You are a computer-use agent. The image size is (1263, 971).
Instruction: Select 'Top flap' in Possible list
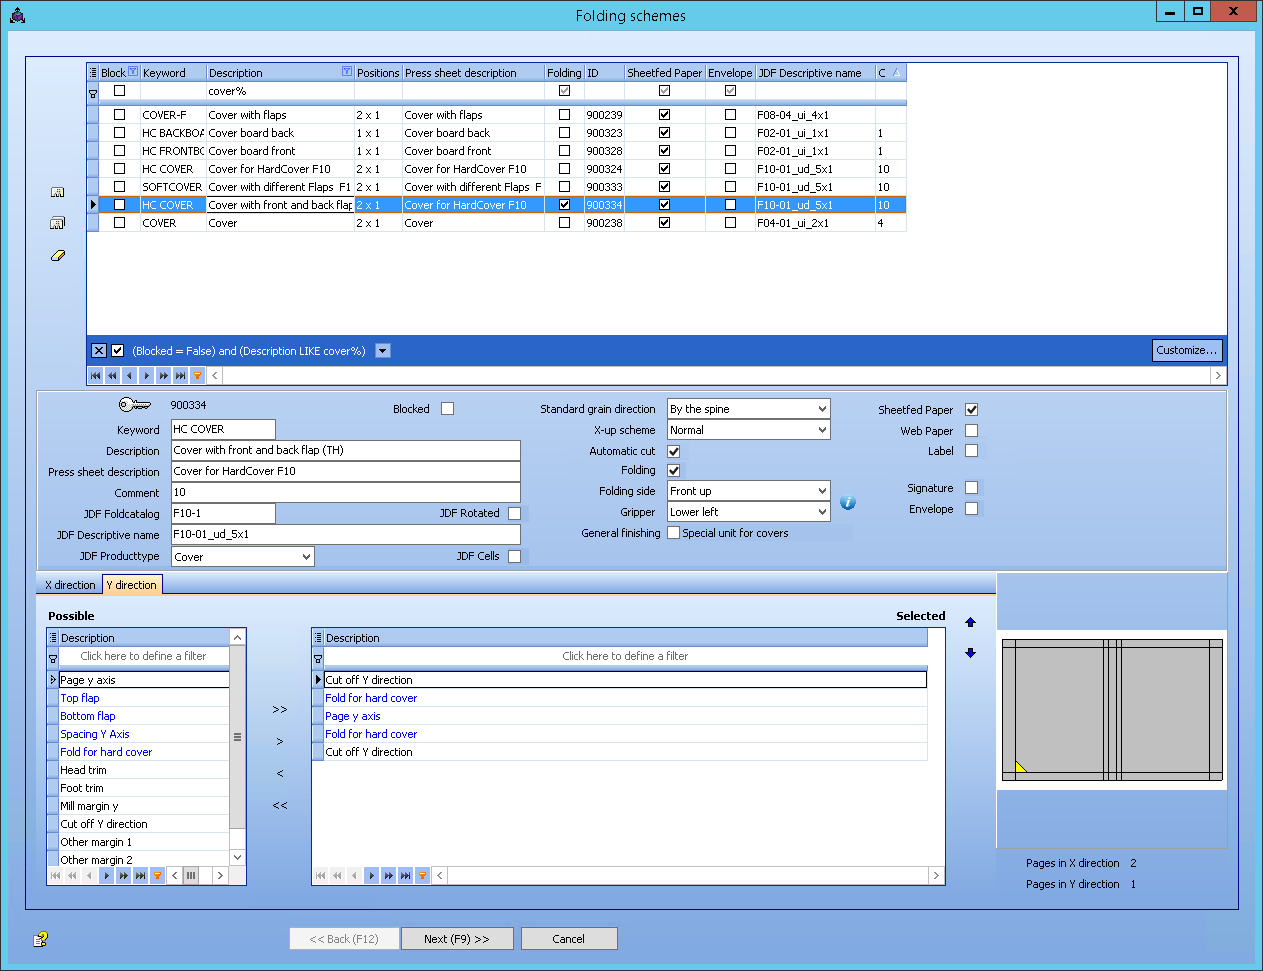144,698
